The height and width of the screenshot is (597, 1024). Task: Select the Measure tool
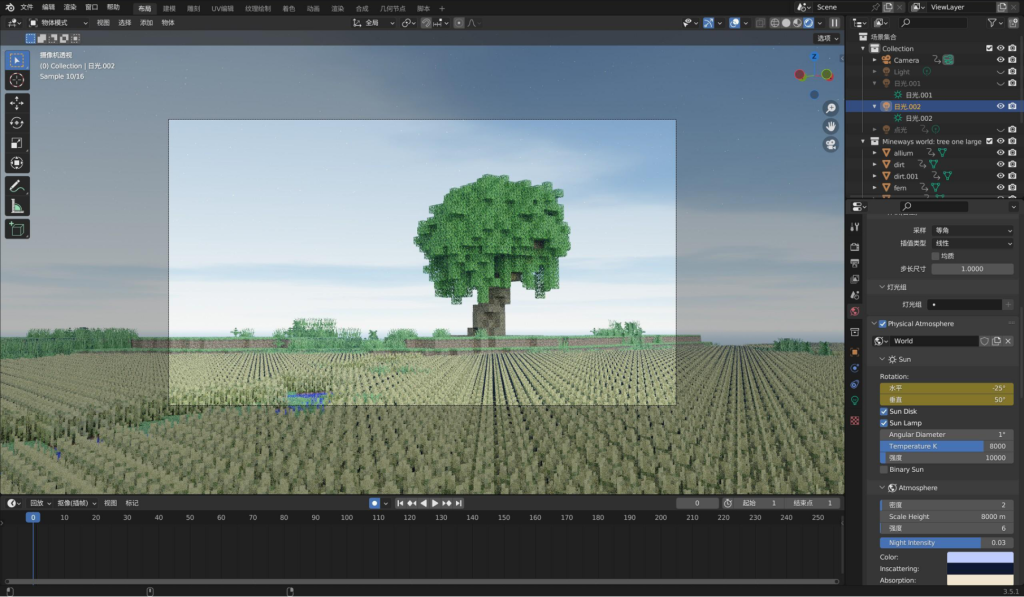tap(17, 206)
